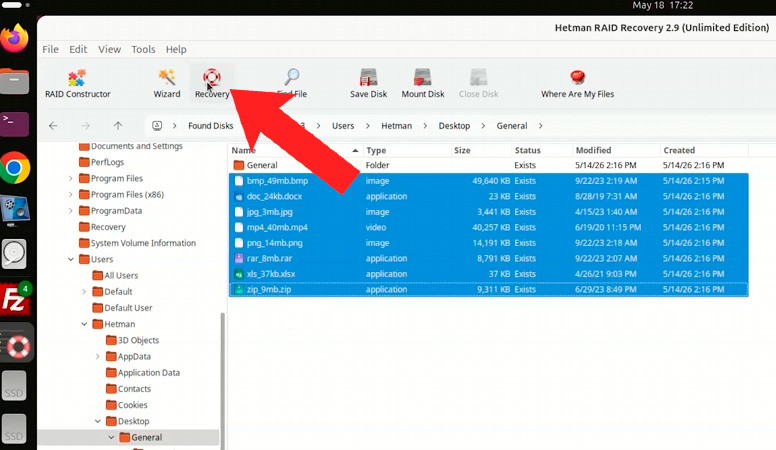The image size is (776, 450).
Task: Click the Recovery lifebuoy icon
Action: coord(212,77)
